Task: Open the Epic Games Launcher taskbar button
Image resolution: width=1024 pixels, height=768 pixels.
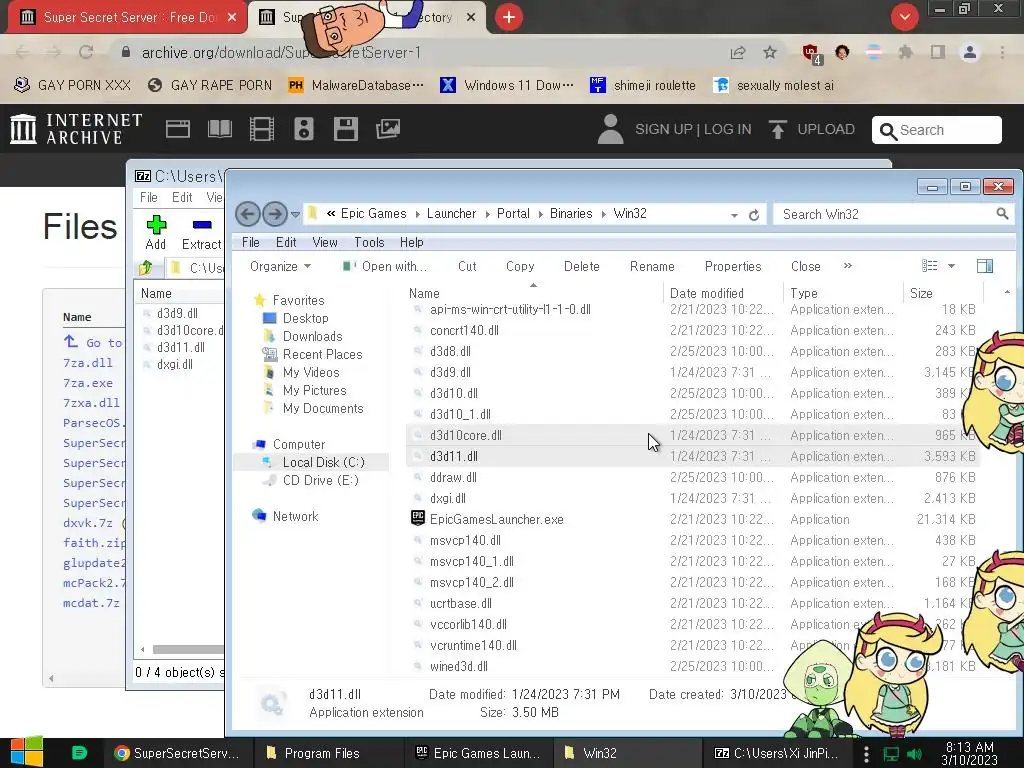Action: pos(478,754)
